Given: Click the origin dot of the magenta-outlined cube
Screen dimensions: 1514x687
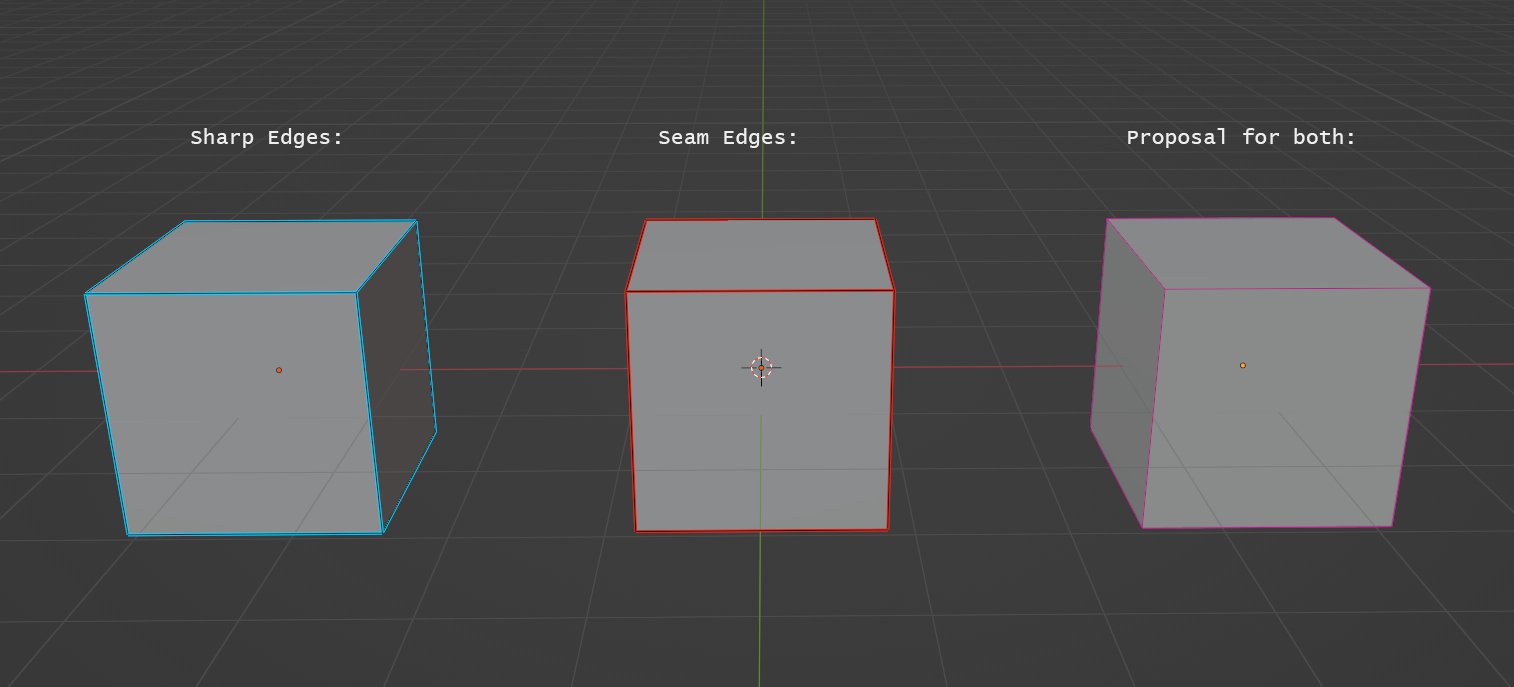Looking at the screenshot, I should pyautogui.click(x=1243, y=365).
